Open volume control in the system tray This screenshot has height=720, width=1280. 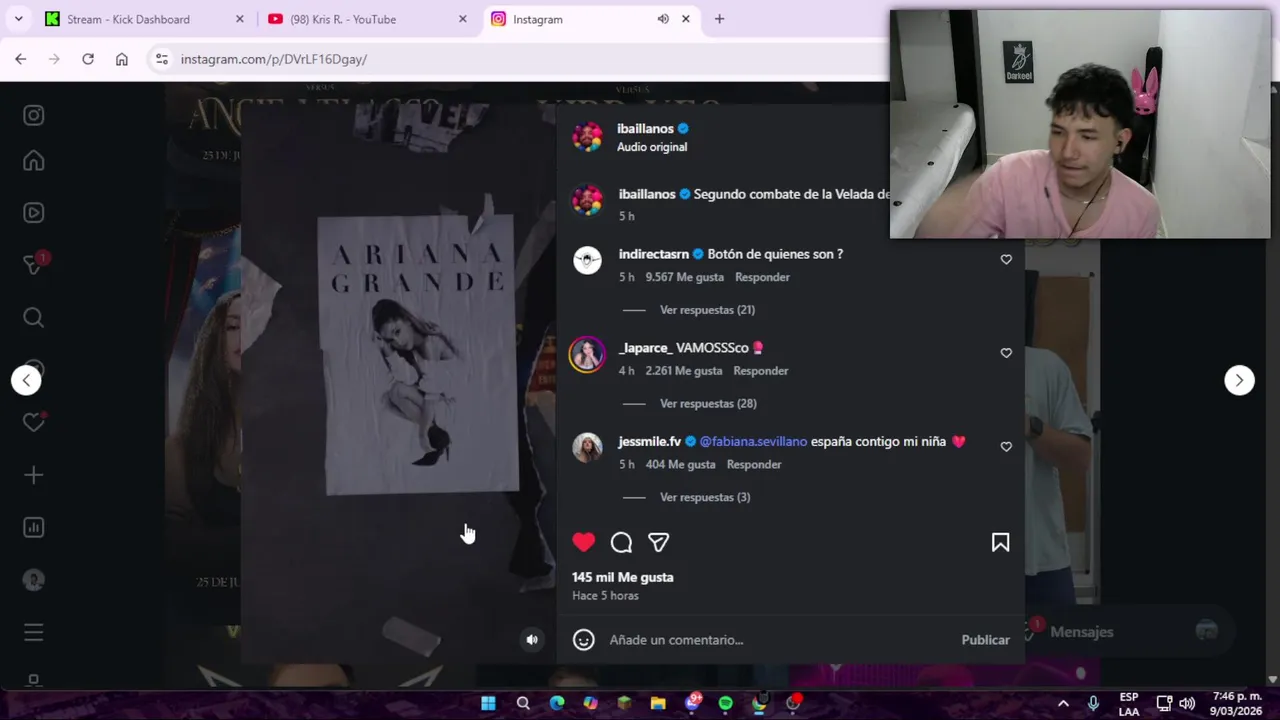1187,703
